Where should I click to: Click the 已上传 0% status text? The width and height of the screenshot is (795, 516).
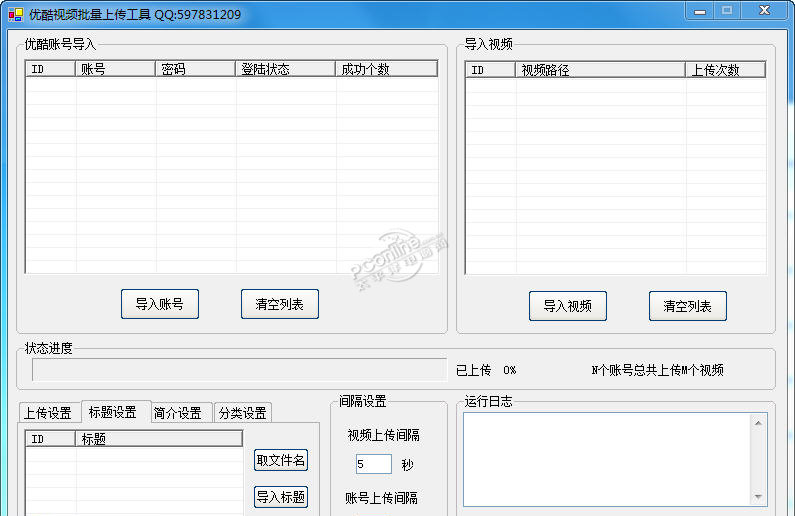pos(486,371)
